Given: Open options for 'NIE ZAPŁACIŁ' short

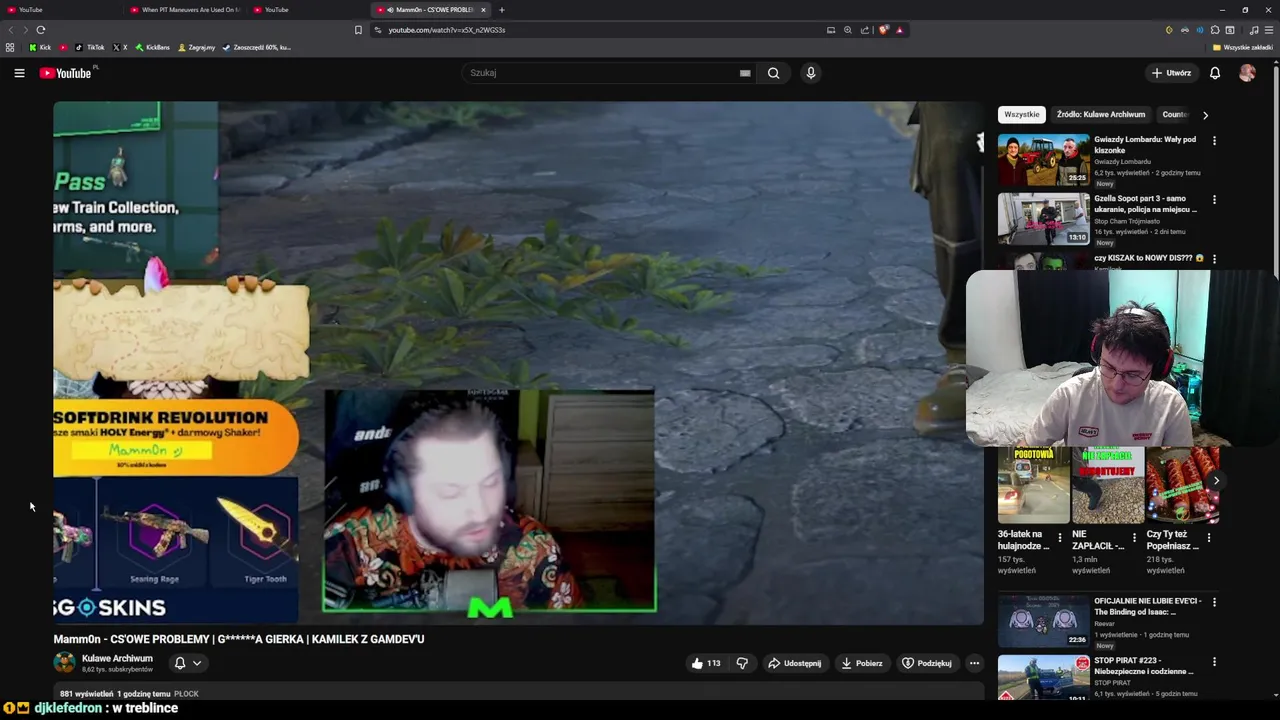Looking at the screenshot, I should (x=1134, y=538).
